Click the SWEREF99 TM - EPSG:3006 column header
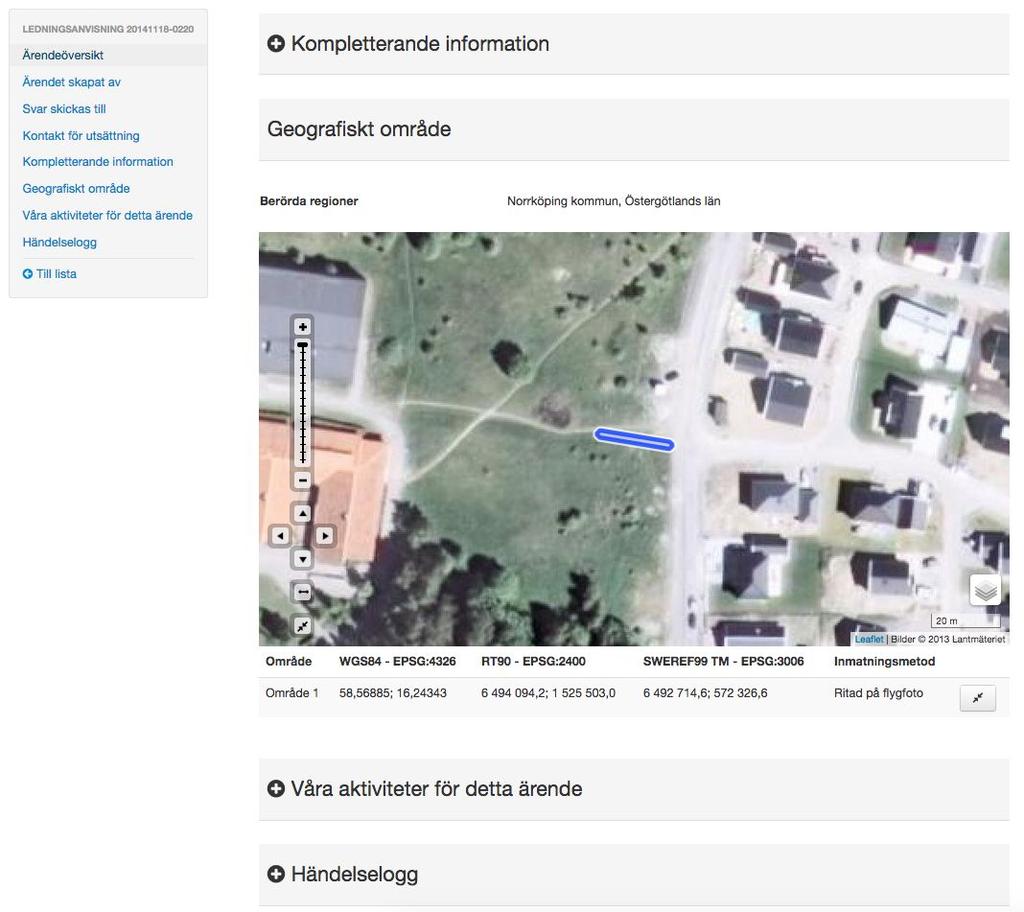The width and height of the screenshot is (1024, 912). 723,661
